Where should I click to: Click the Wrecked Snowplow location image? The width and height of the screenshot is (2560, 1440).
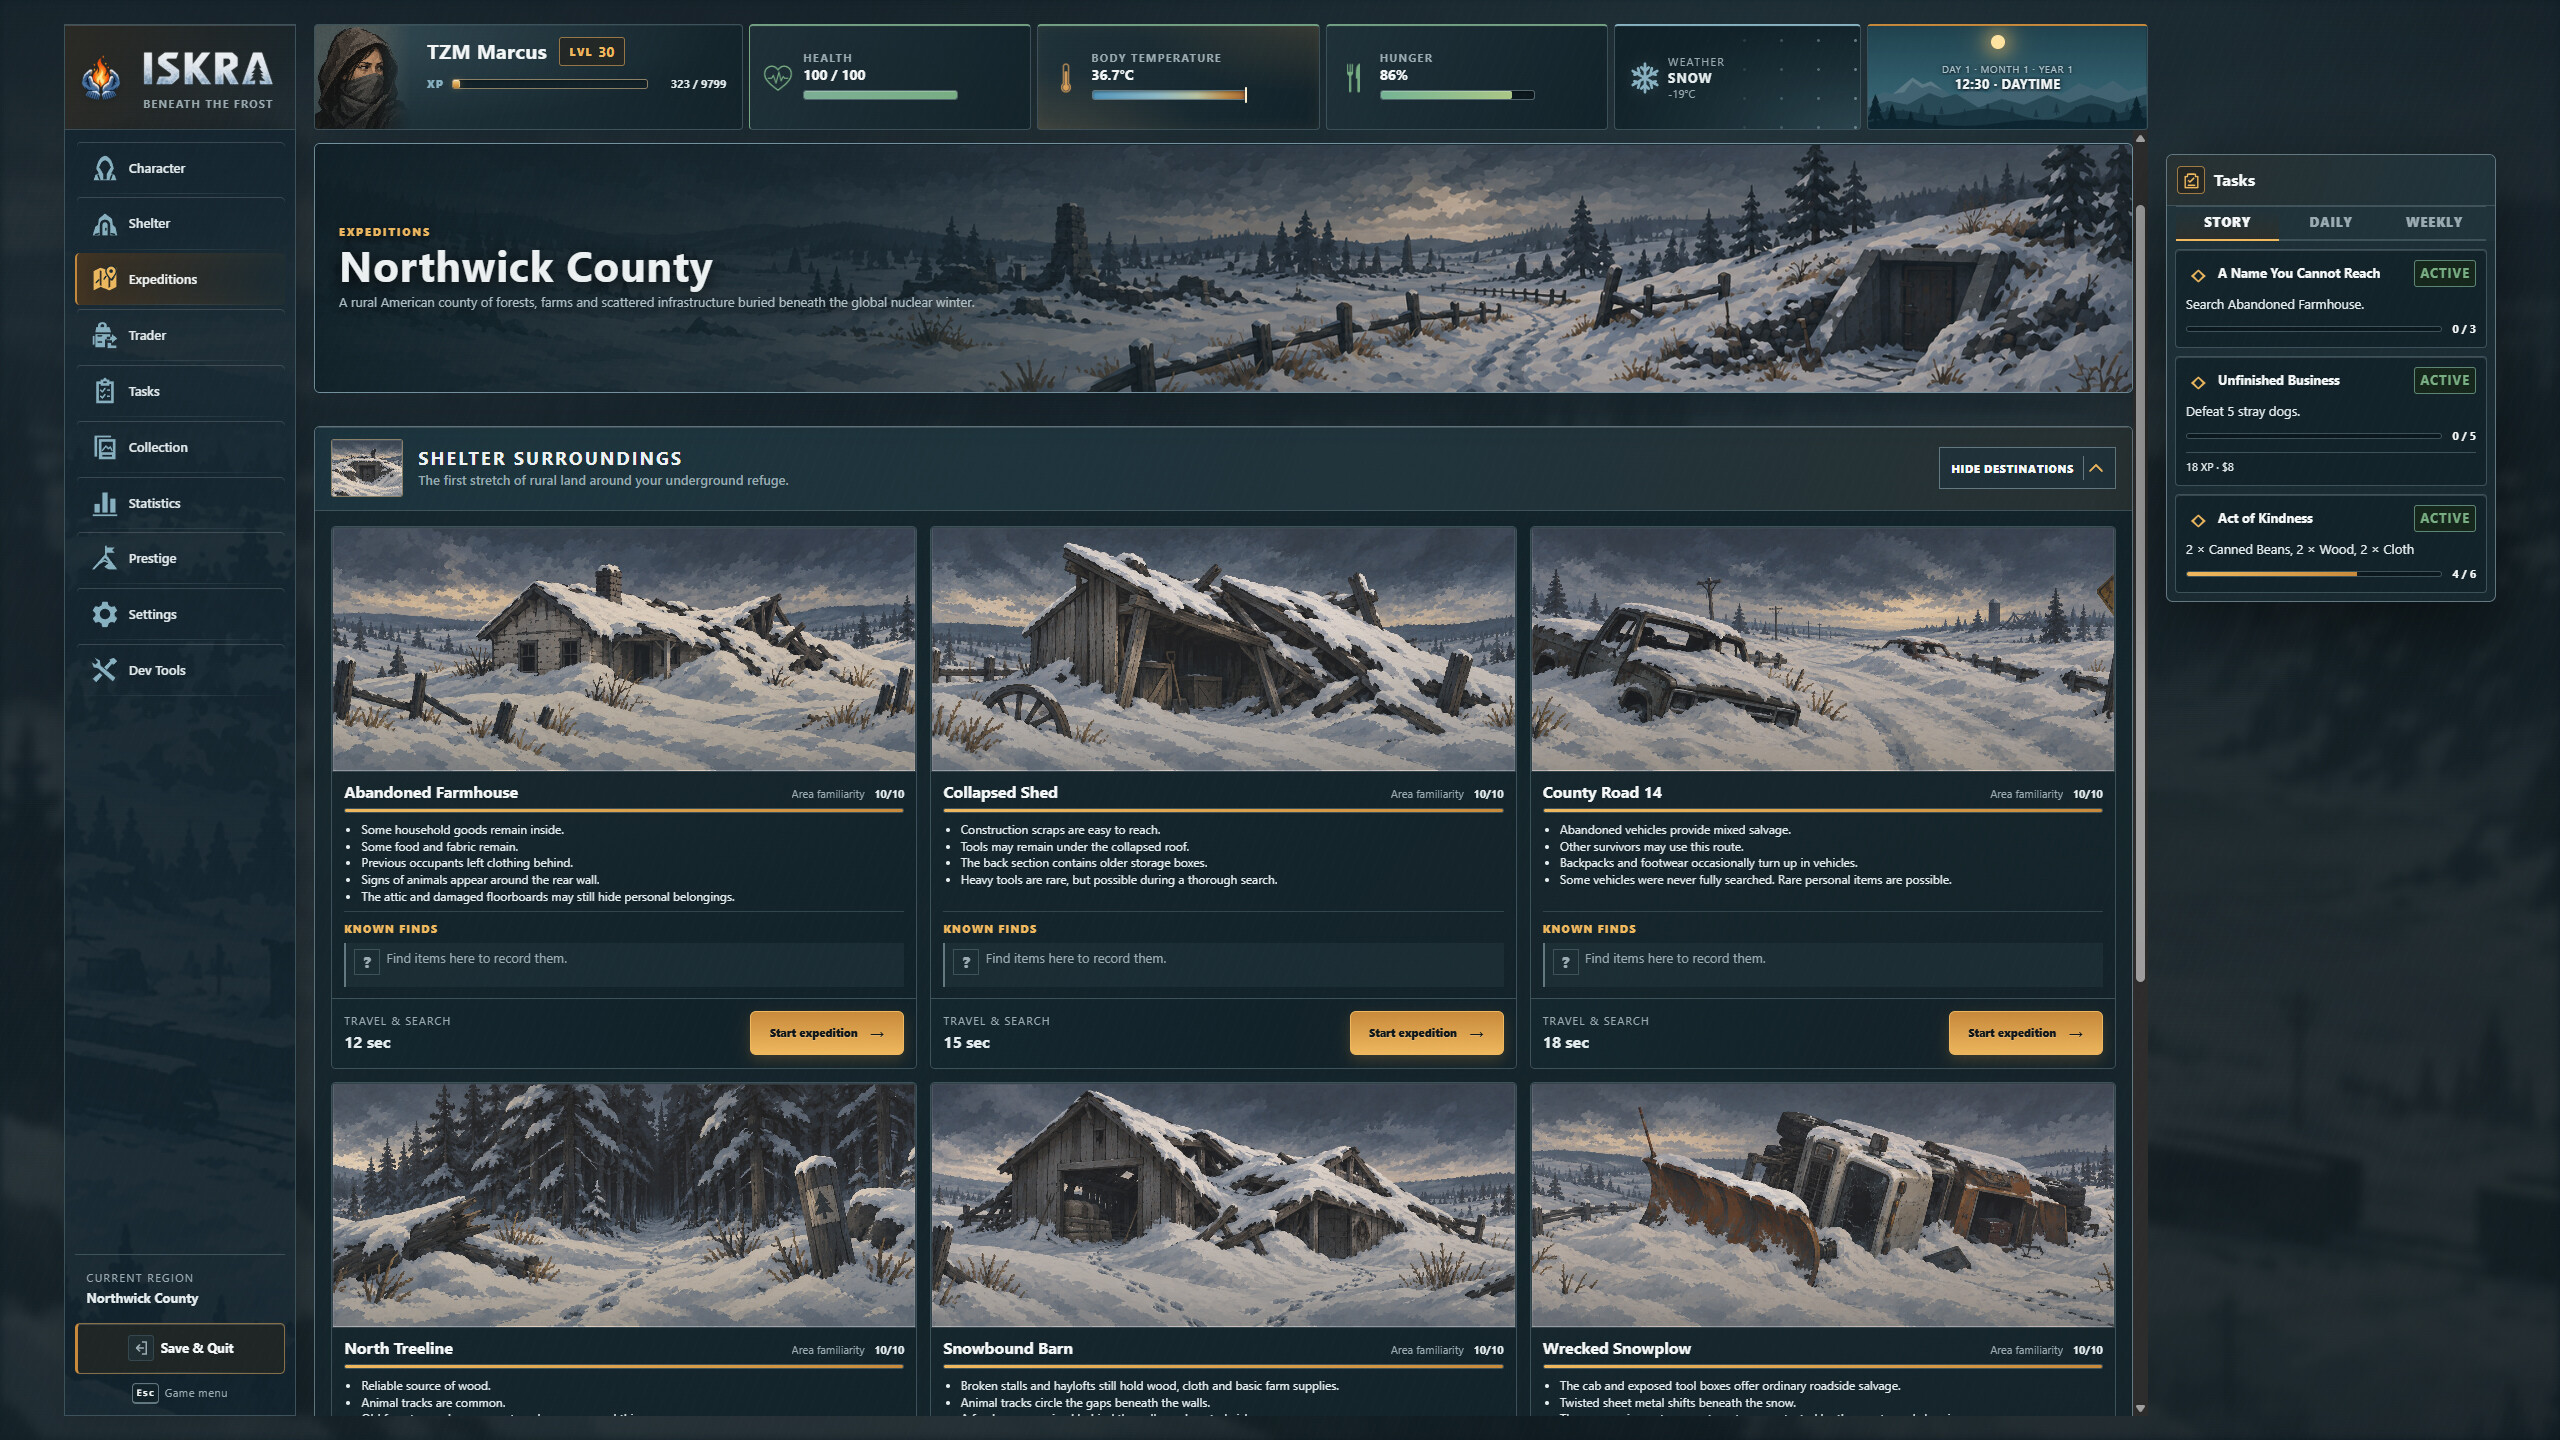pyautogui.click(x=1822, y=1205)
